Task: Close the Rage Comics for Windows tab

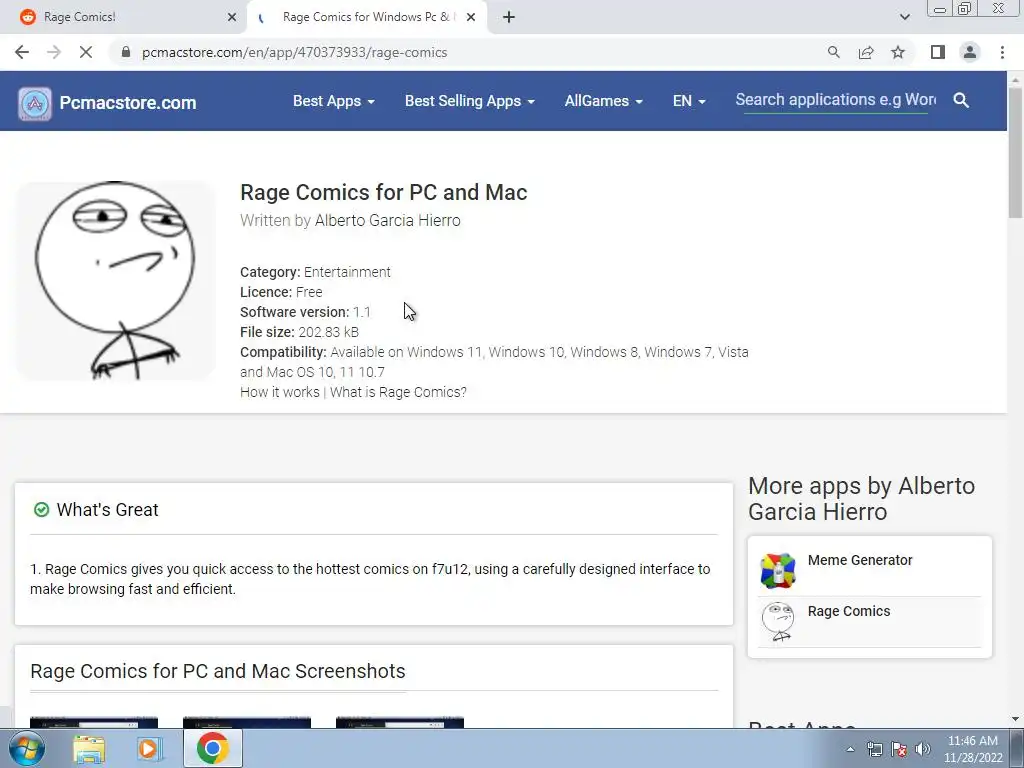Action: click(x=471, y=18)
